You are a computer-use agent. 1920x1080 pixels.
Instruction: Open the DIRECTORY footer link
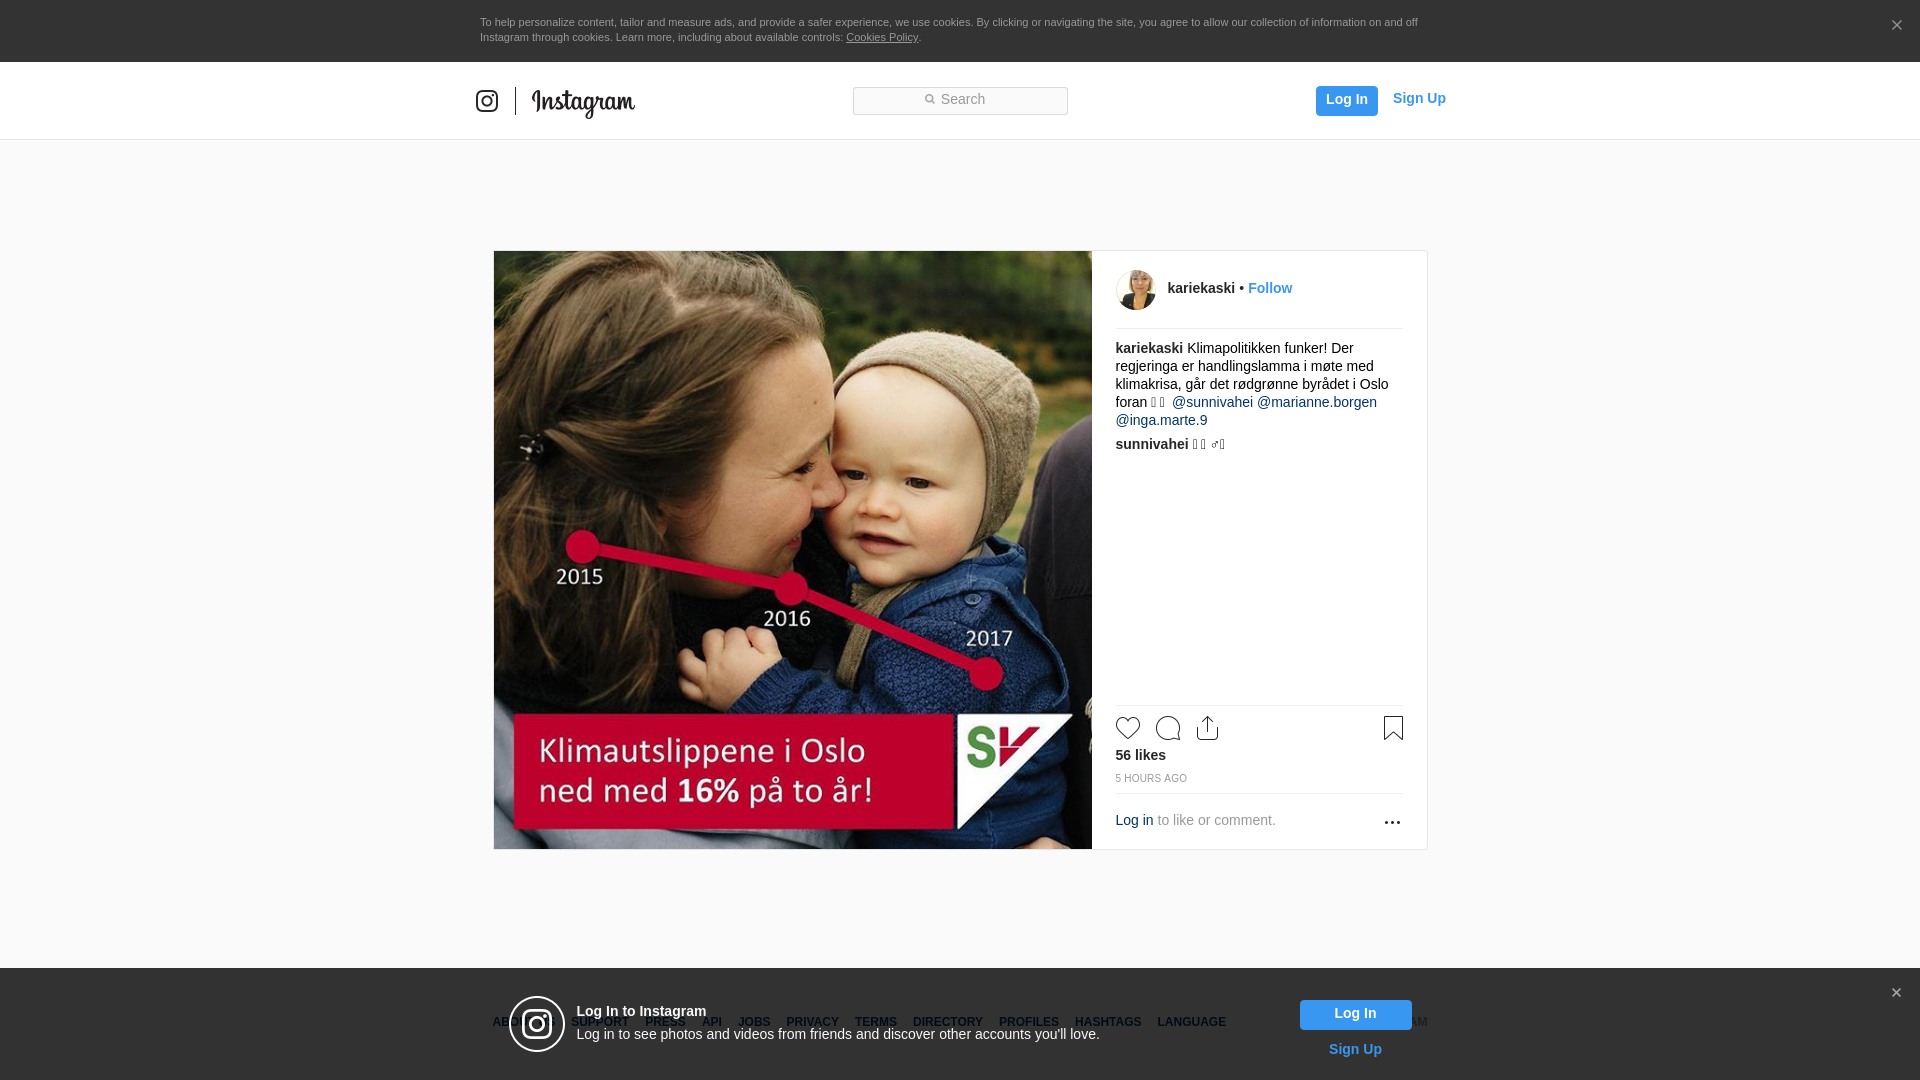point(948,1022)
